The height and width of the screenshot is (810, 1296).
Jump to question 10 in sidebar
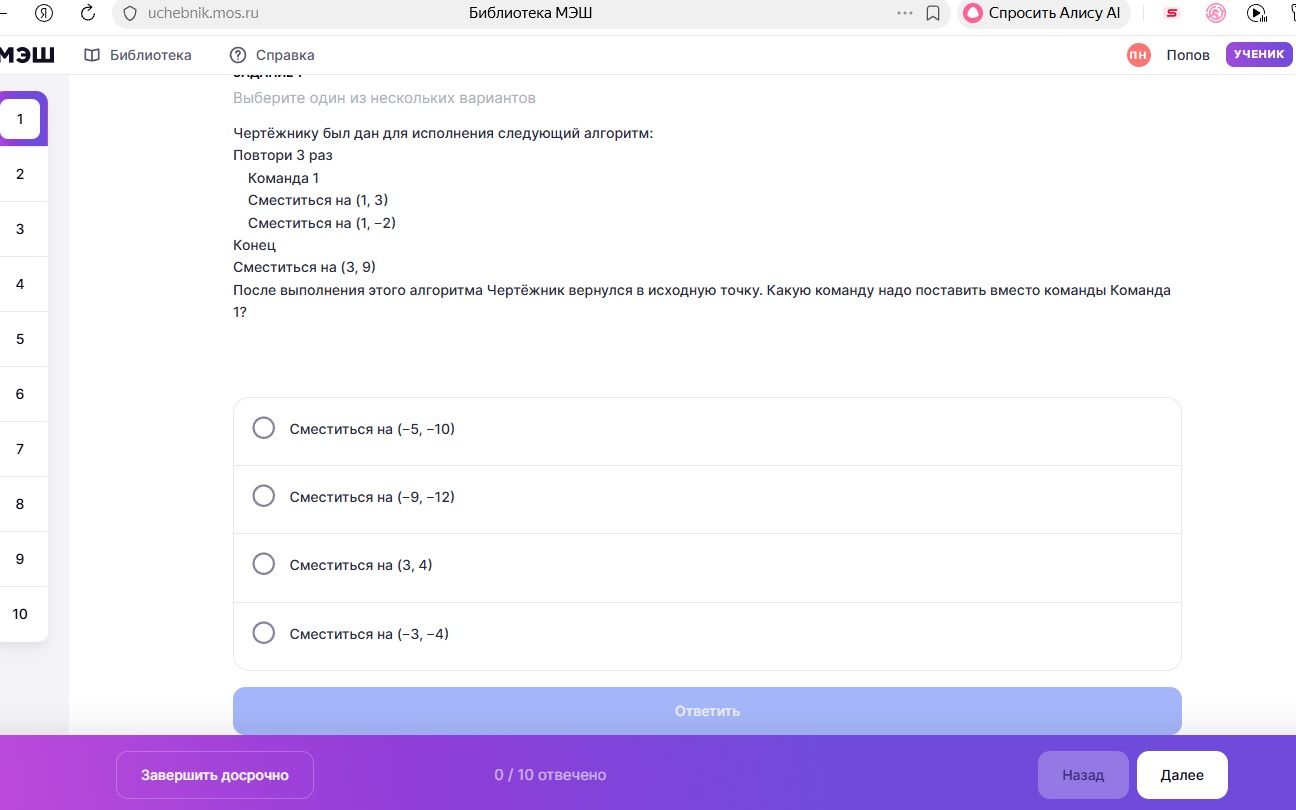[20, 614]
